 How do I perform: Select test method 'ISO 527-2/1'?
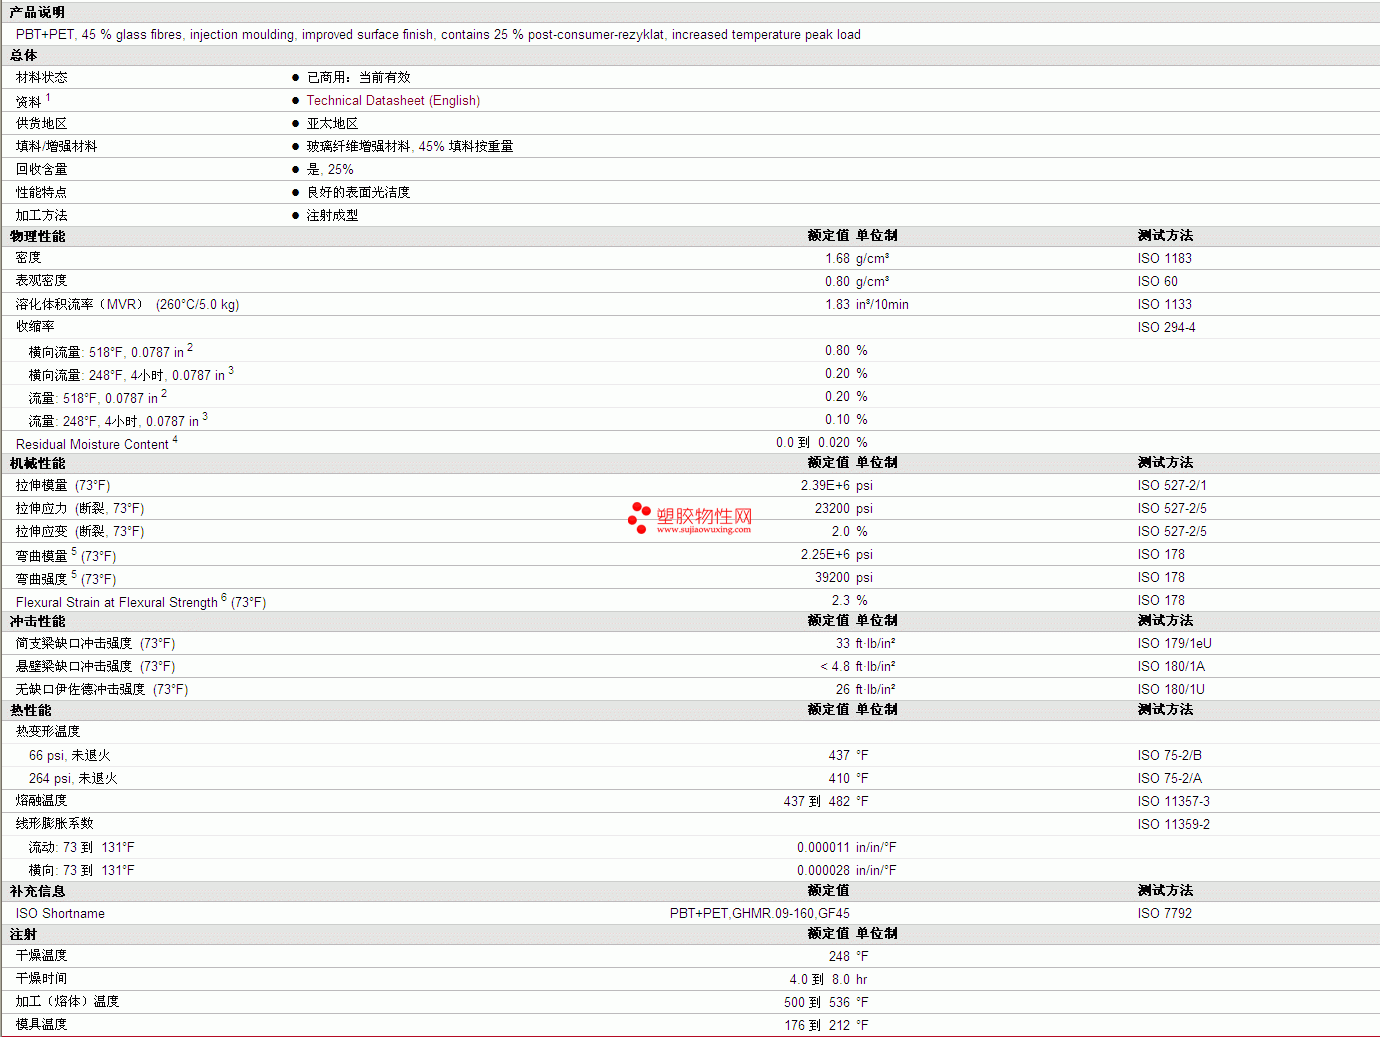[1172, 486]
